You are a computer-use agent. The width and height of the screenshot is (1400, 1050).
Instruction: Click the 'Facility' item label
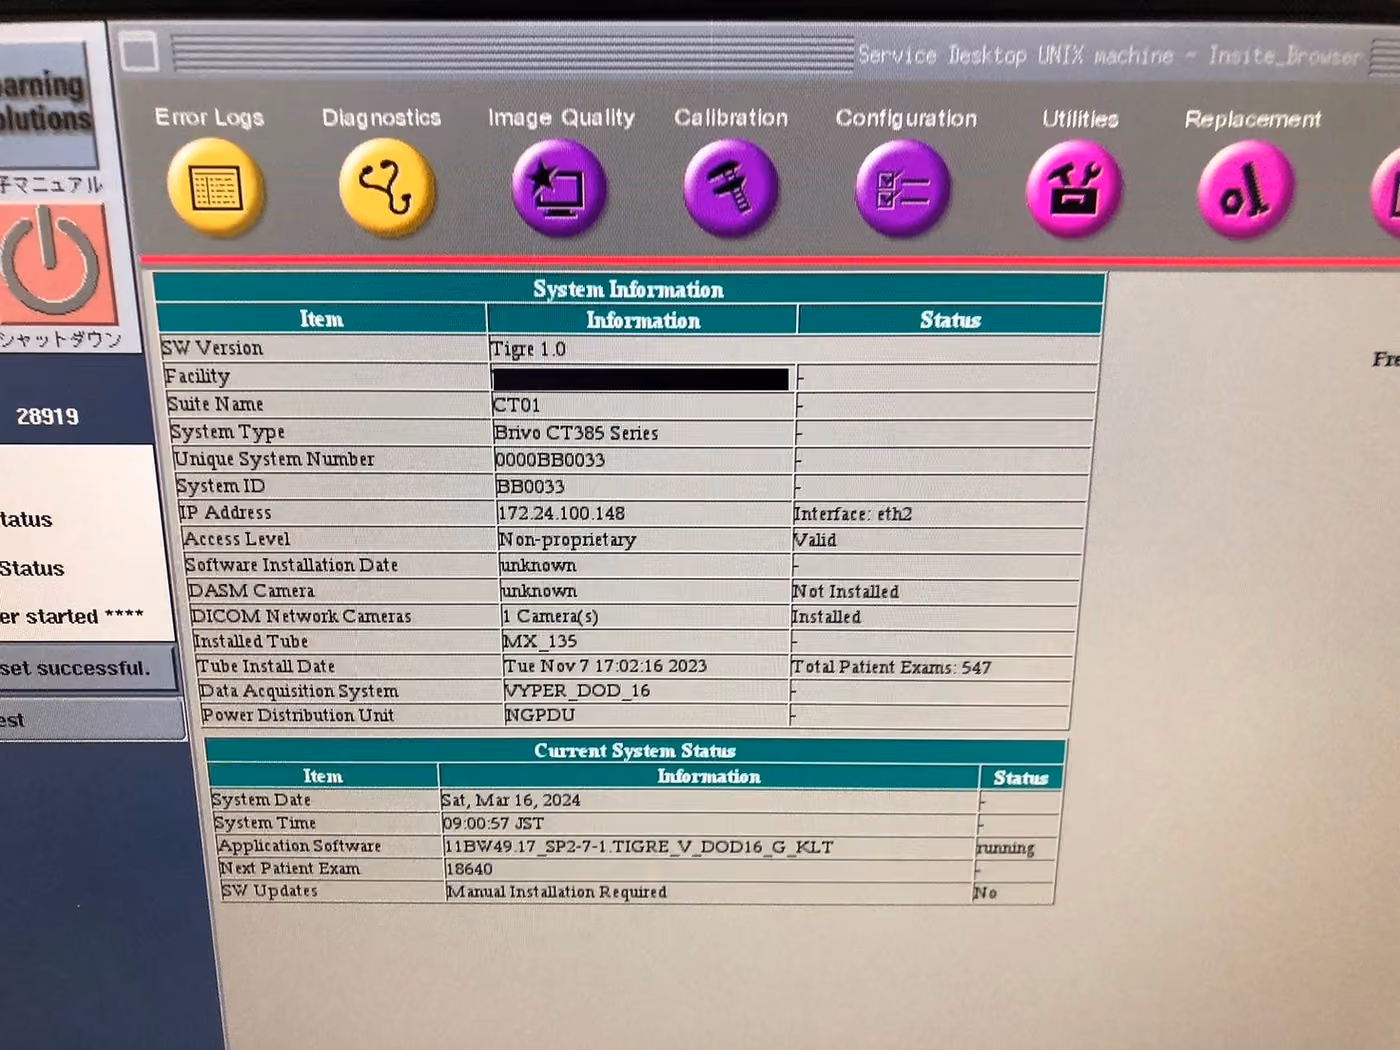coord(198,376)
